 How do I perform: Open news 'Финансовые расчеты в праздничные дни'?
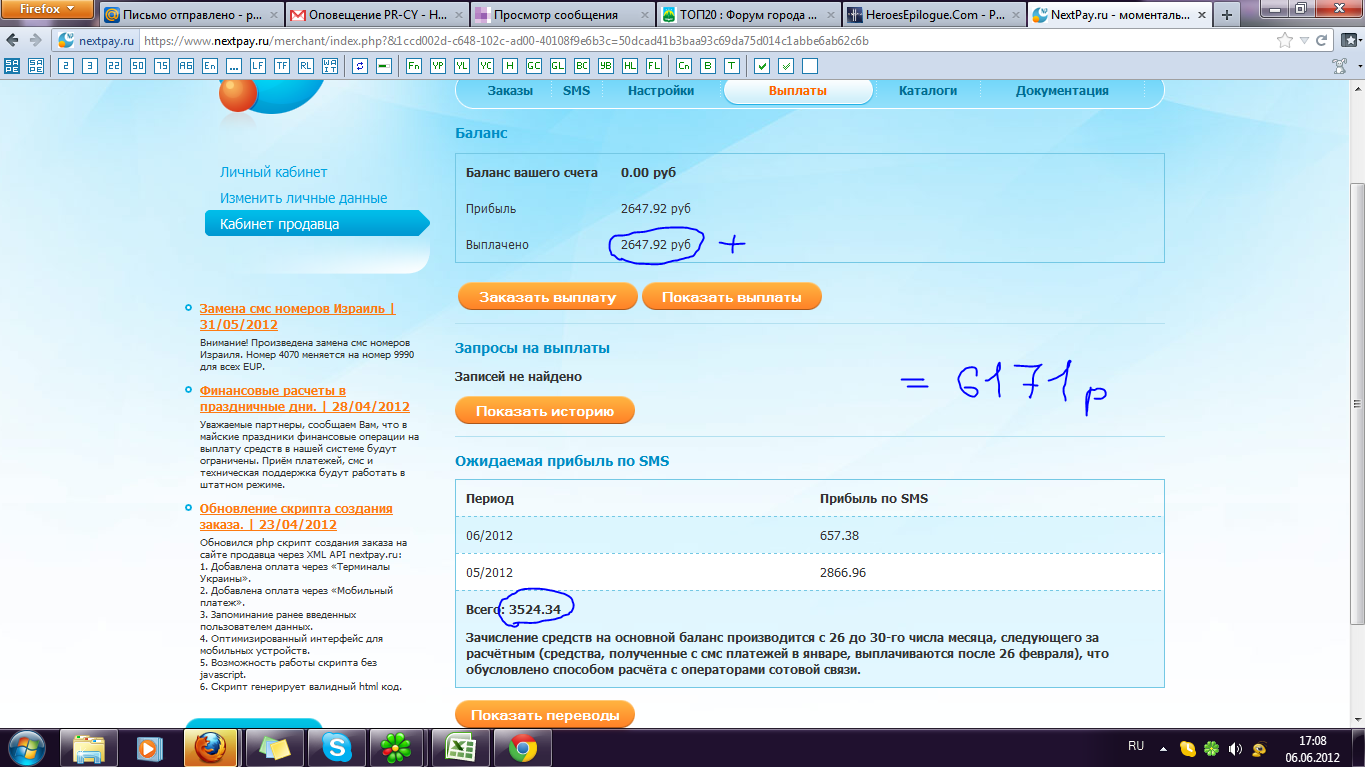(304, 399)
